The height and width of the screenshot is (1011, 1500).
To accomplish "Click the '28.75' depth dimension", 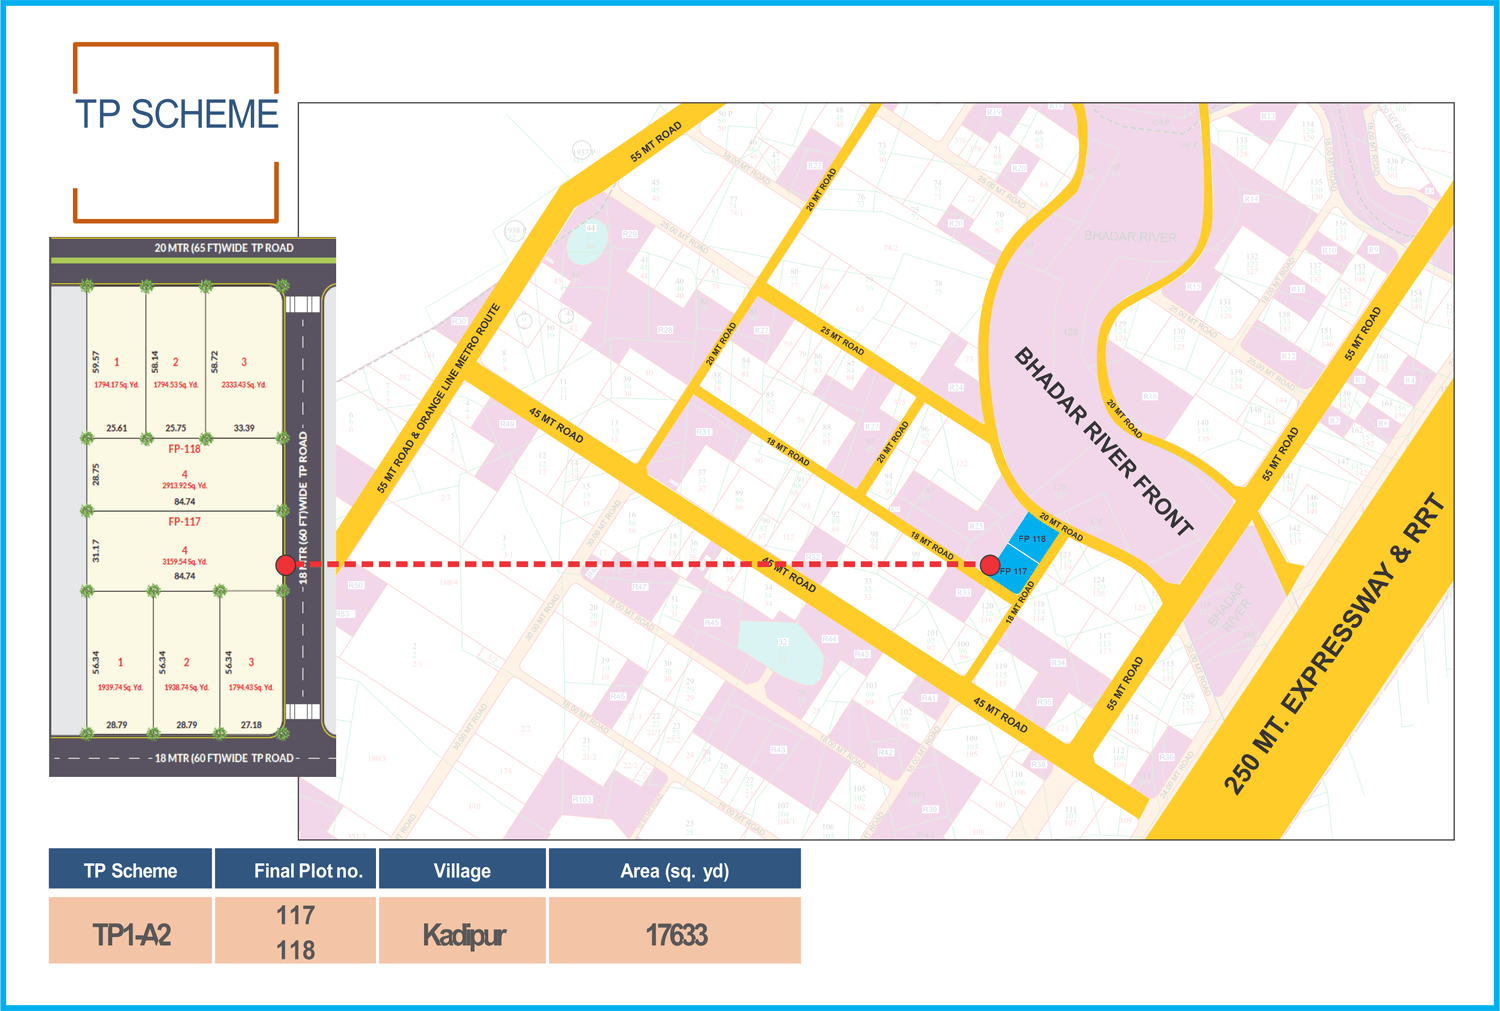I will (96, 475).
